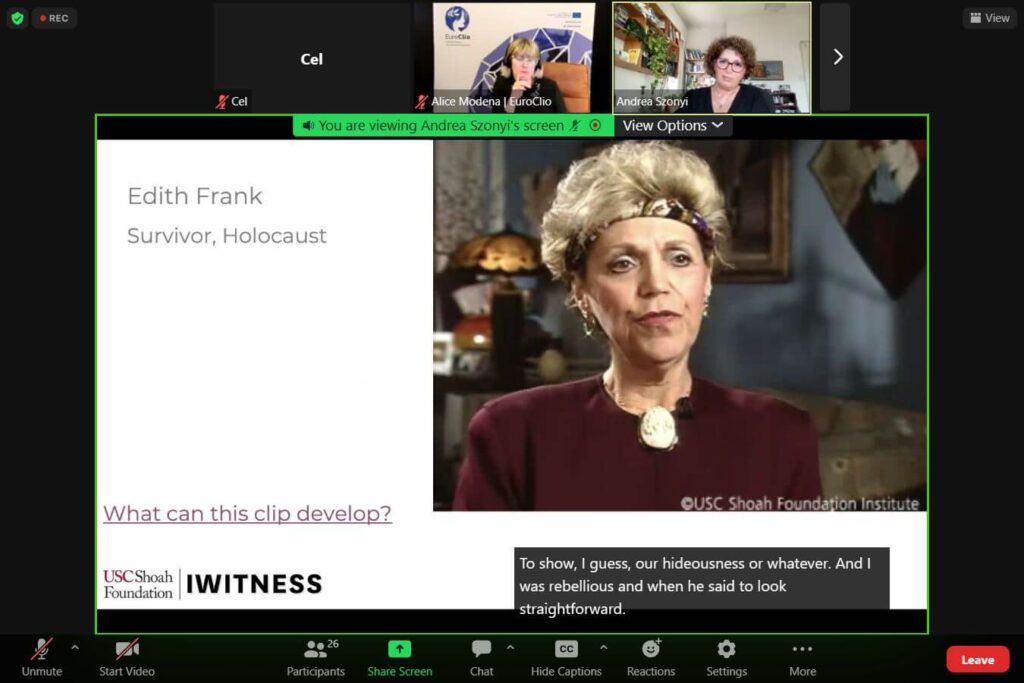Click the More three-dots icon

point(802,649)
